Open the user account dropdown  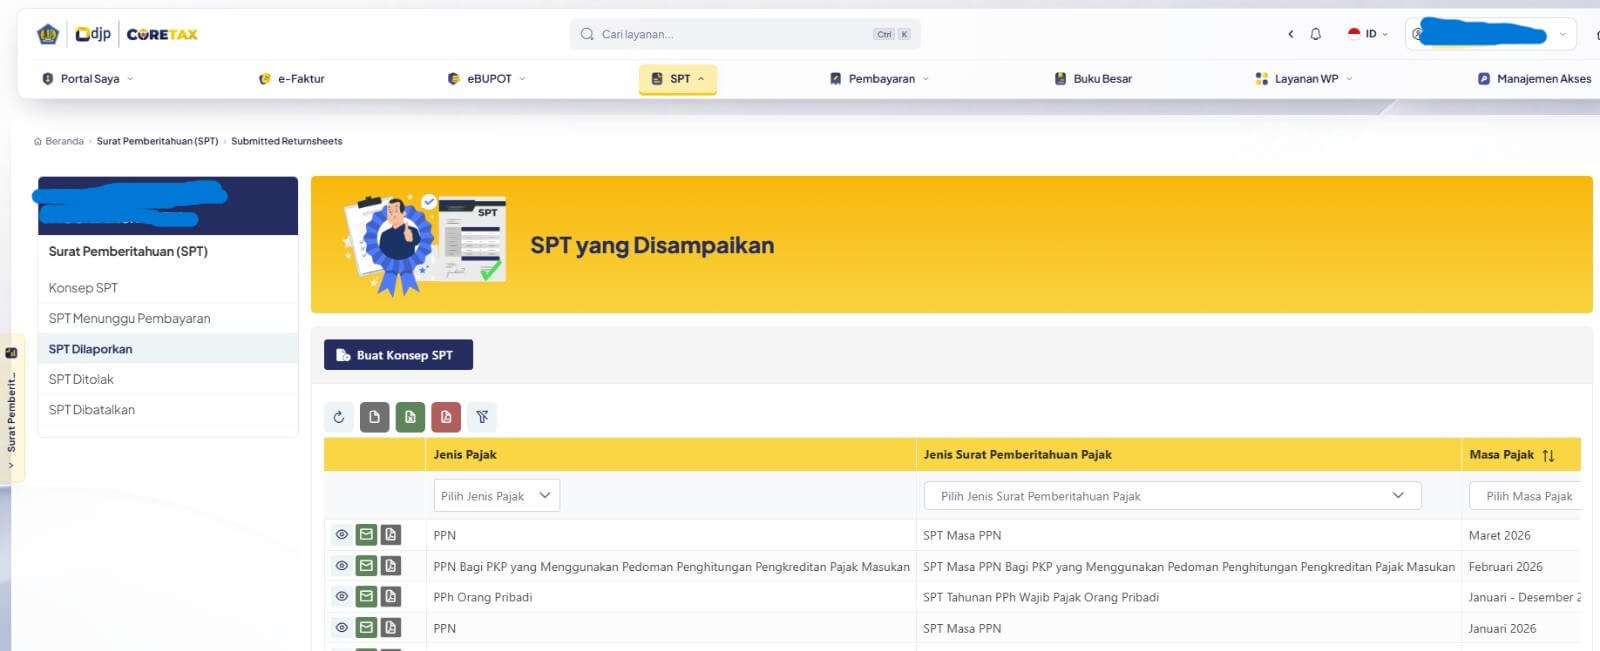[x=1490, y=34]
